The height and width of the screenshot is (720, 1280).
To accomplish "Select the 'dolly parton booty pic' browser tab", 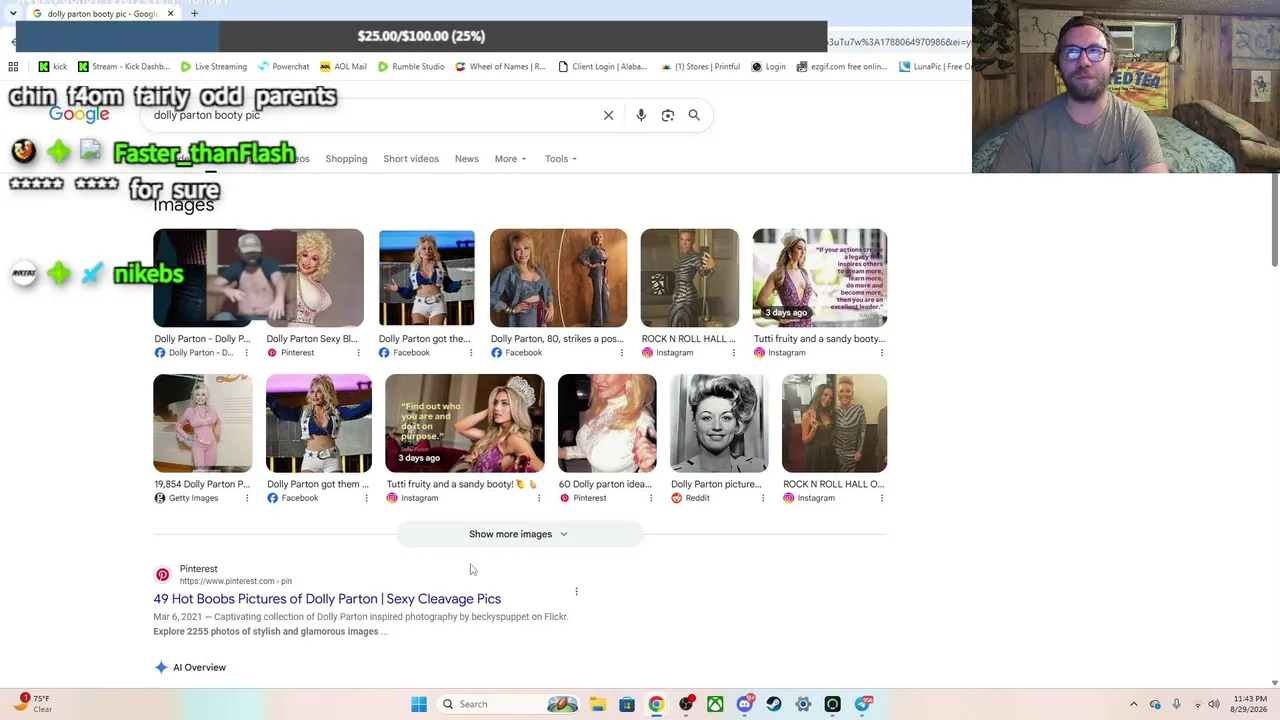I will pyautogui.click(x=104, y=14).
